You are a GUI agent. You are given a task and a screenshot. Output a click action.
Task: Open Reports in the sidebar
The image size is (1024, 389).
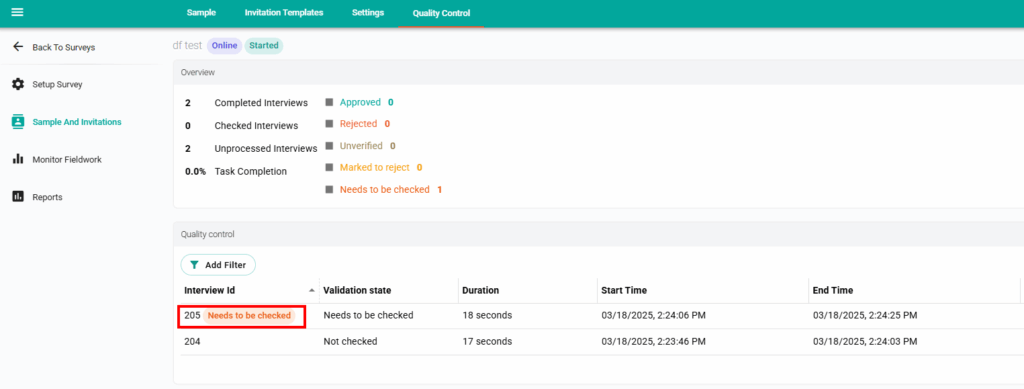pyautogui.click(x=48, y=197)
